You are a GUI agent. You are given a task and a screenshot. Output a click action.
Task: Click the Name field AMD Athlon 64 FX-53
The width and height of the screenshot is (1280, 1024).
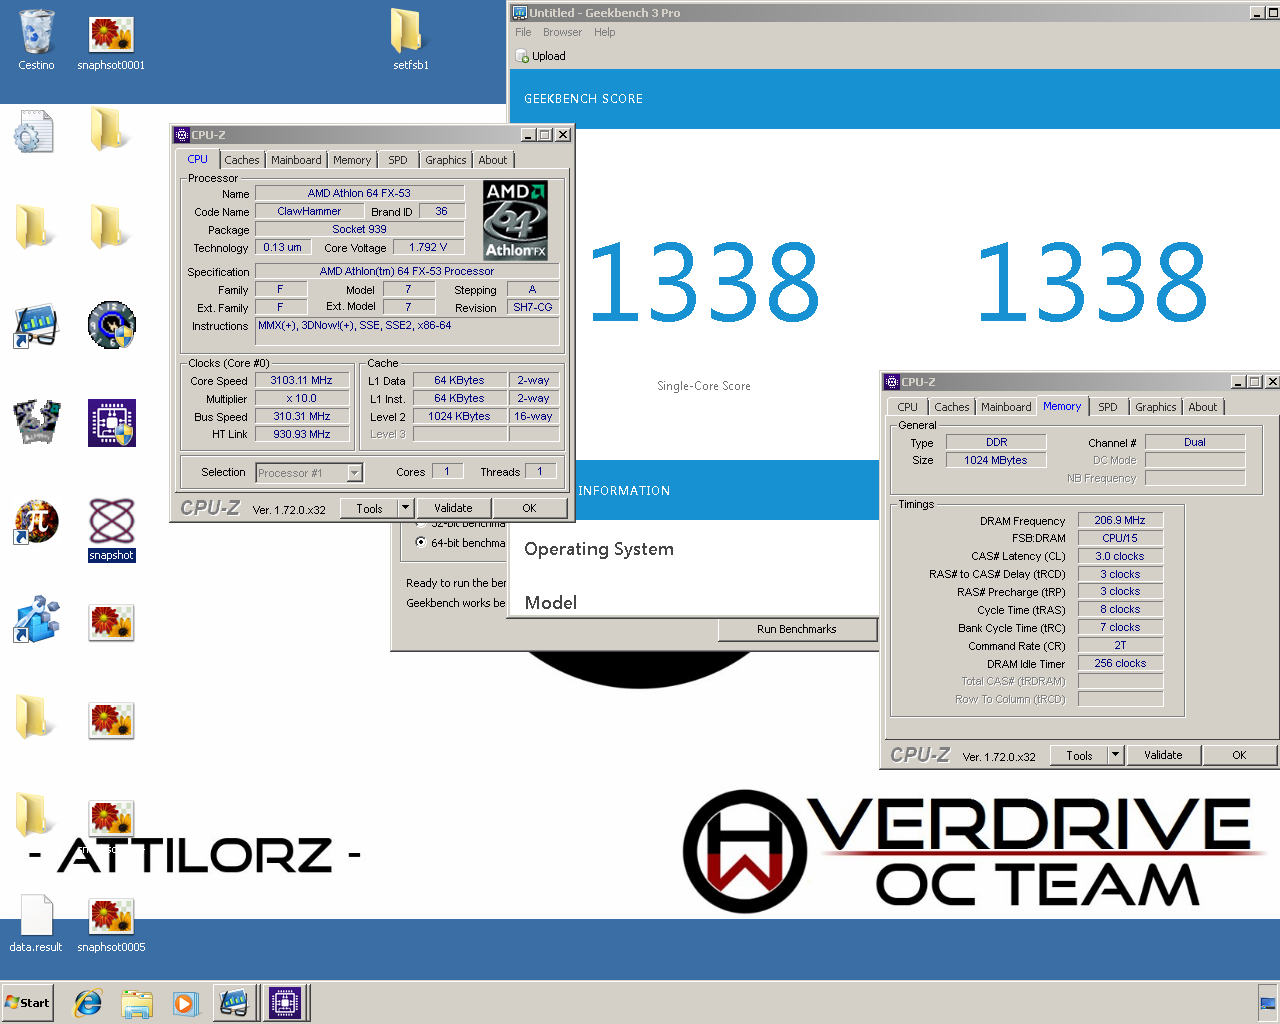click(359, 193)
